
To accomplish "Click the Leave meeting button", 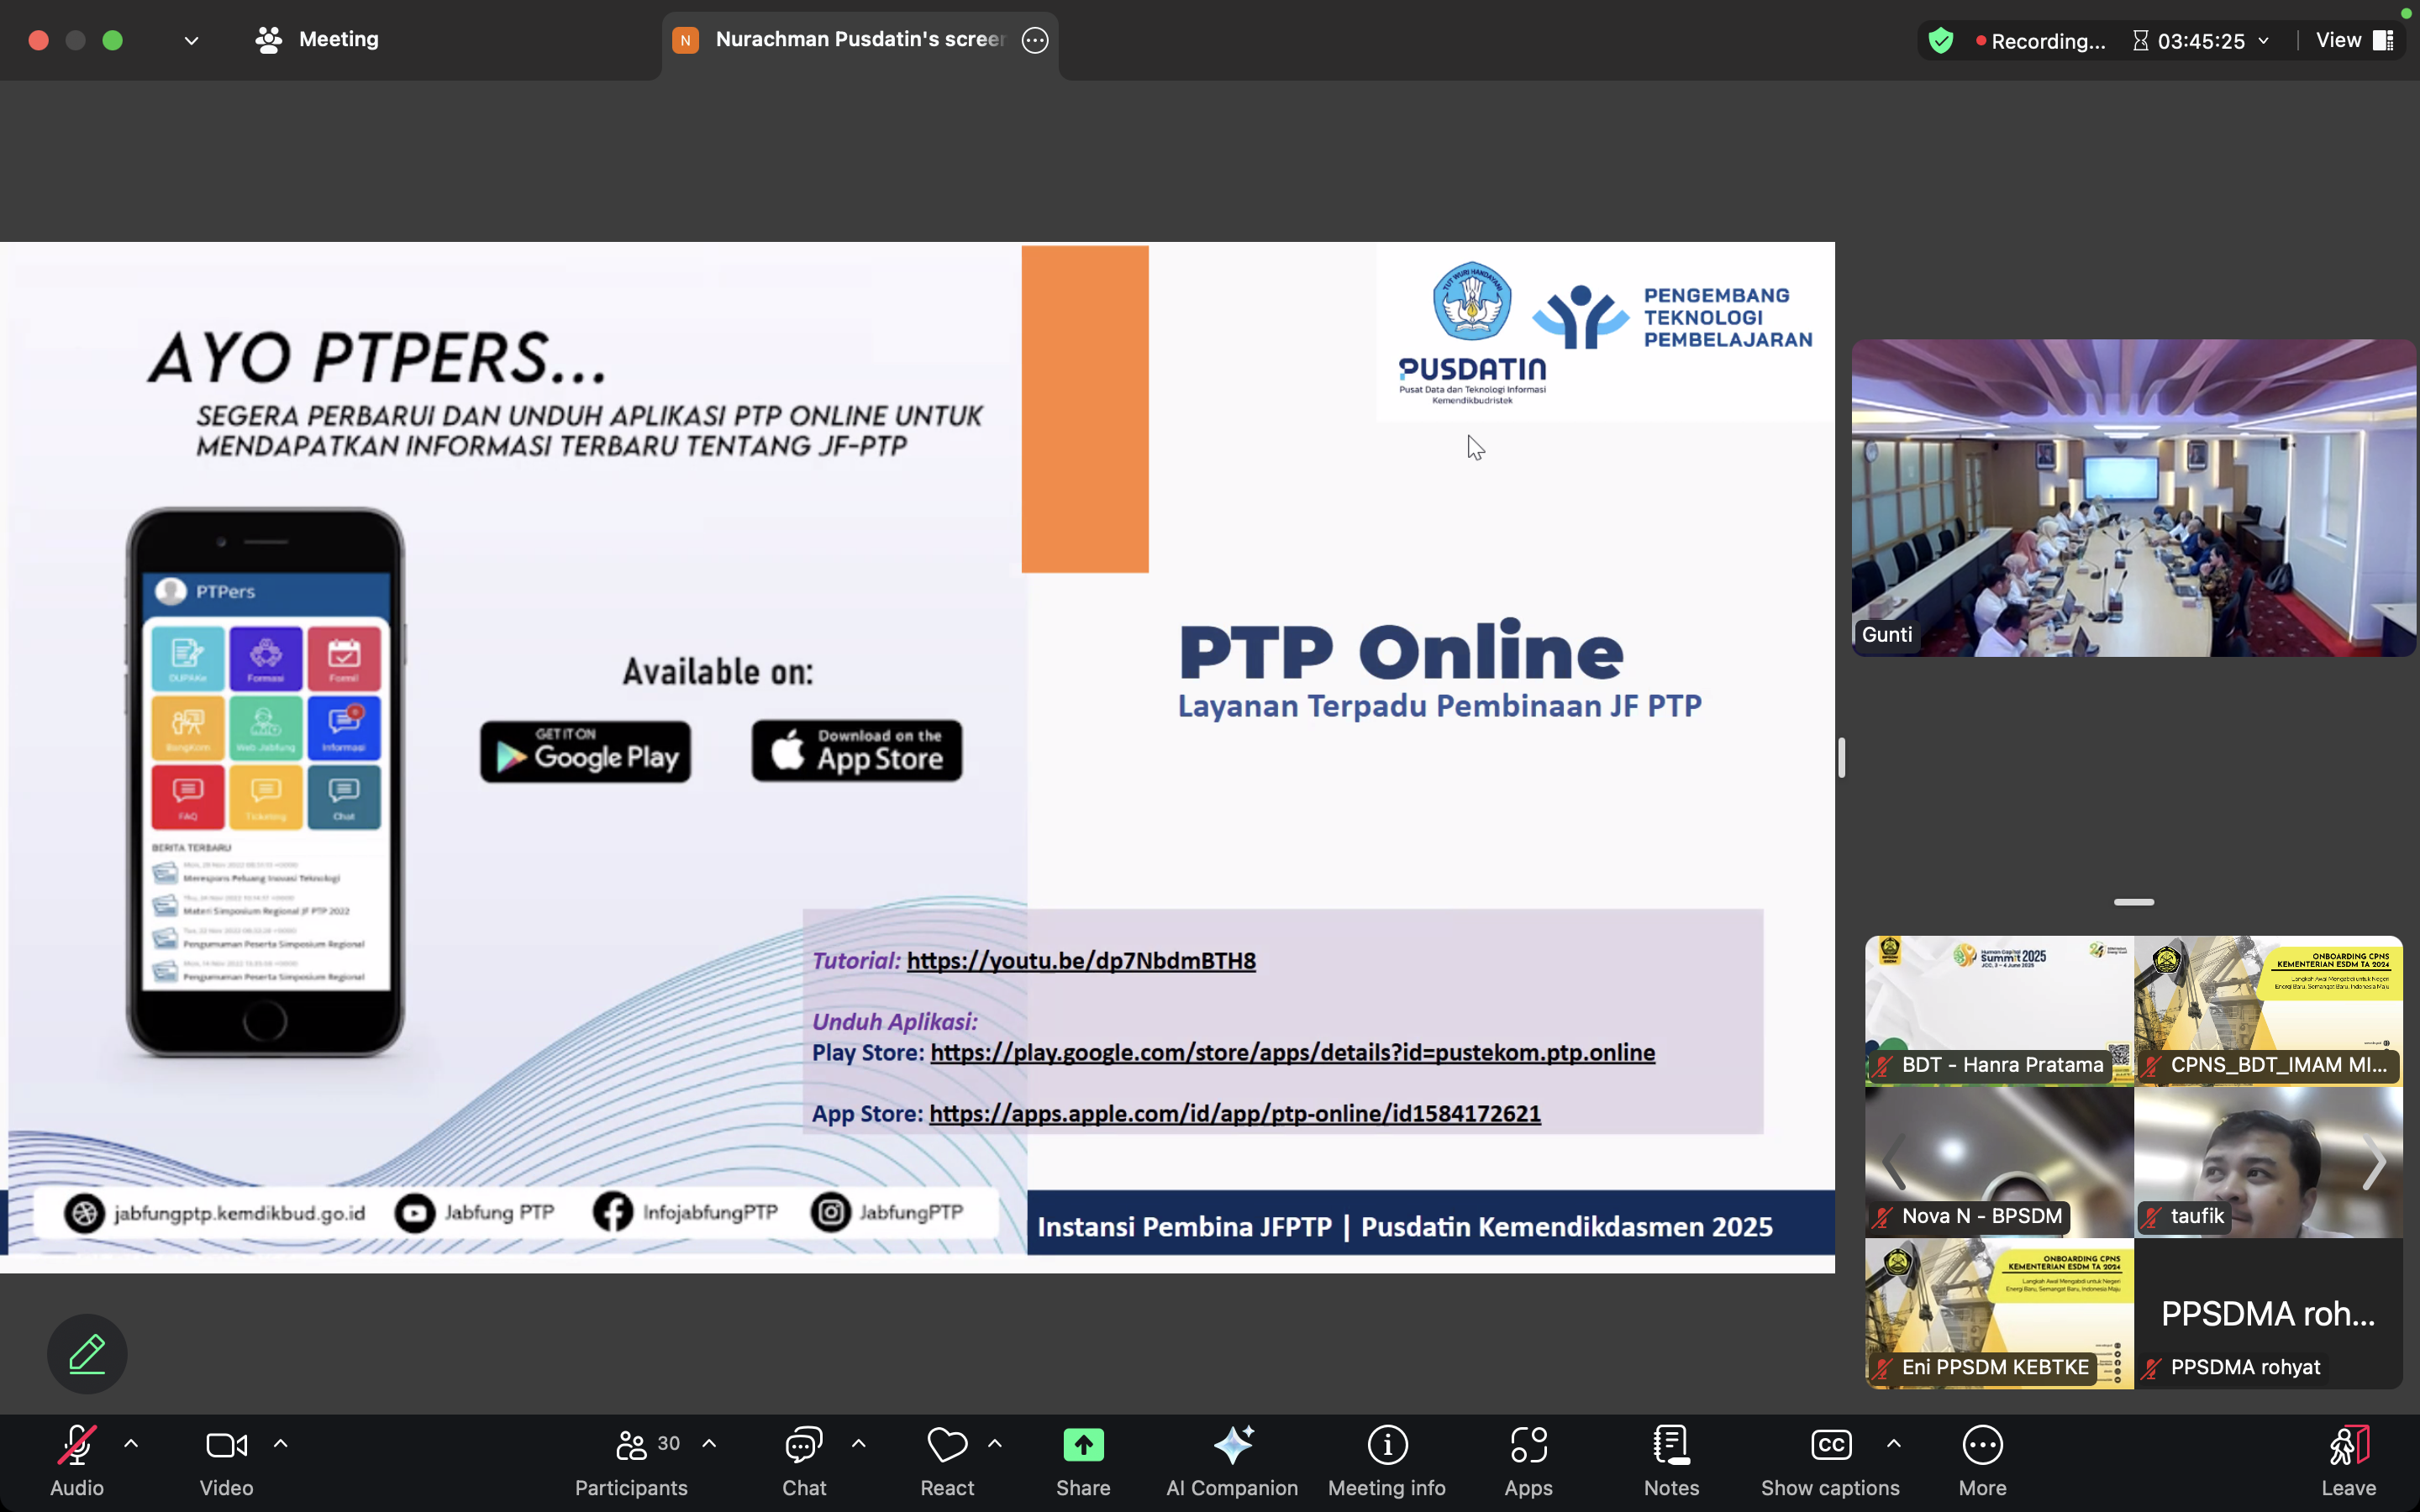I will click(2348, 1459).
